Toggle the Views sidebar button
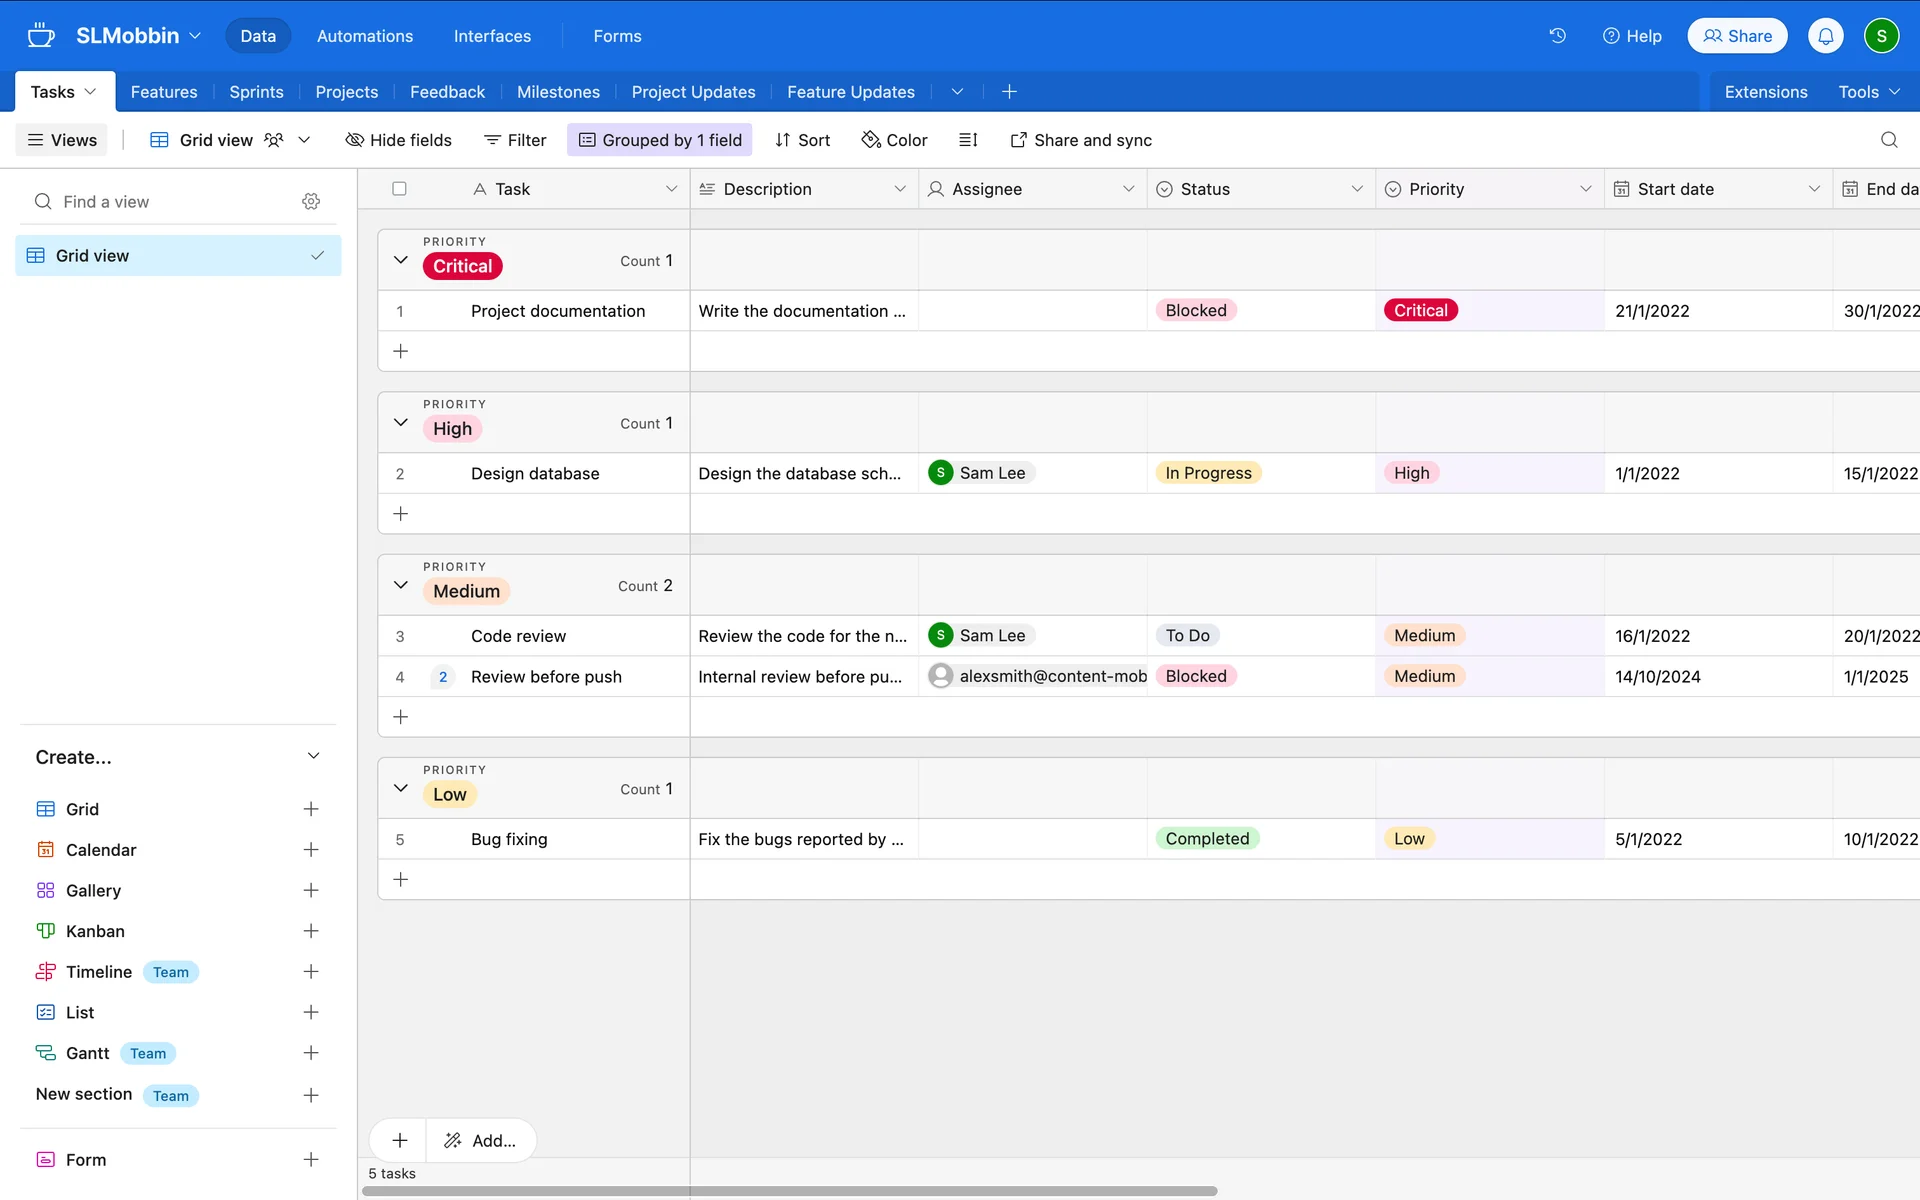Viewport: 1920px width, 1200px height. 62,140
